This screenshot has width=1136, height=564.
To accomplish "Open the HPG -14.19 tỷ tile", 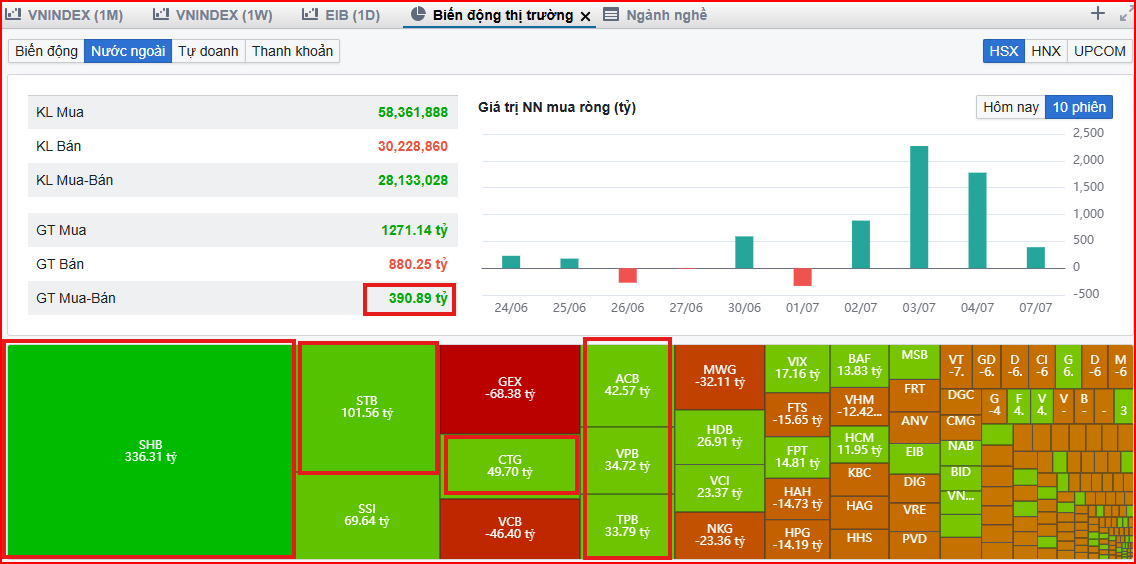I will coord(796,539).
